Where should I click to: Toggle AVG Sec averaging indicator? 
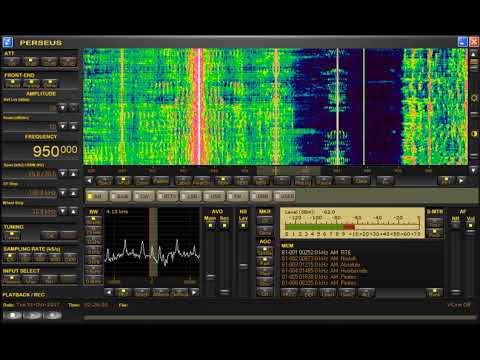pos(224,226)
